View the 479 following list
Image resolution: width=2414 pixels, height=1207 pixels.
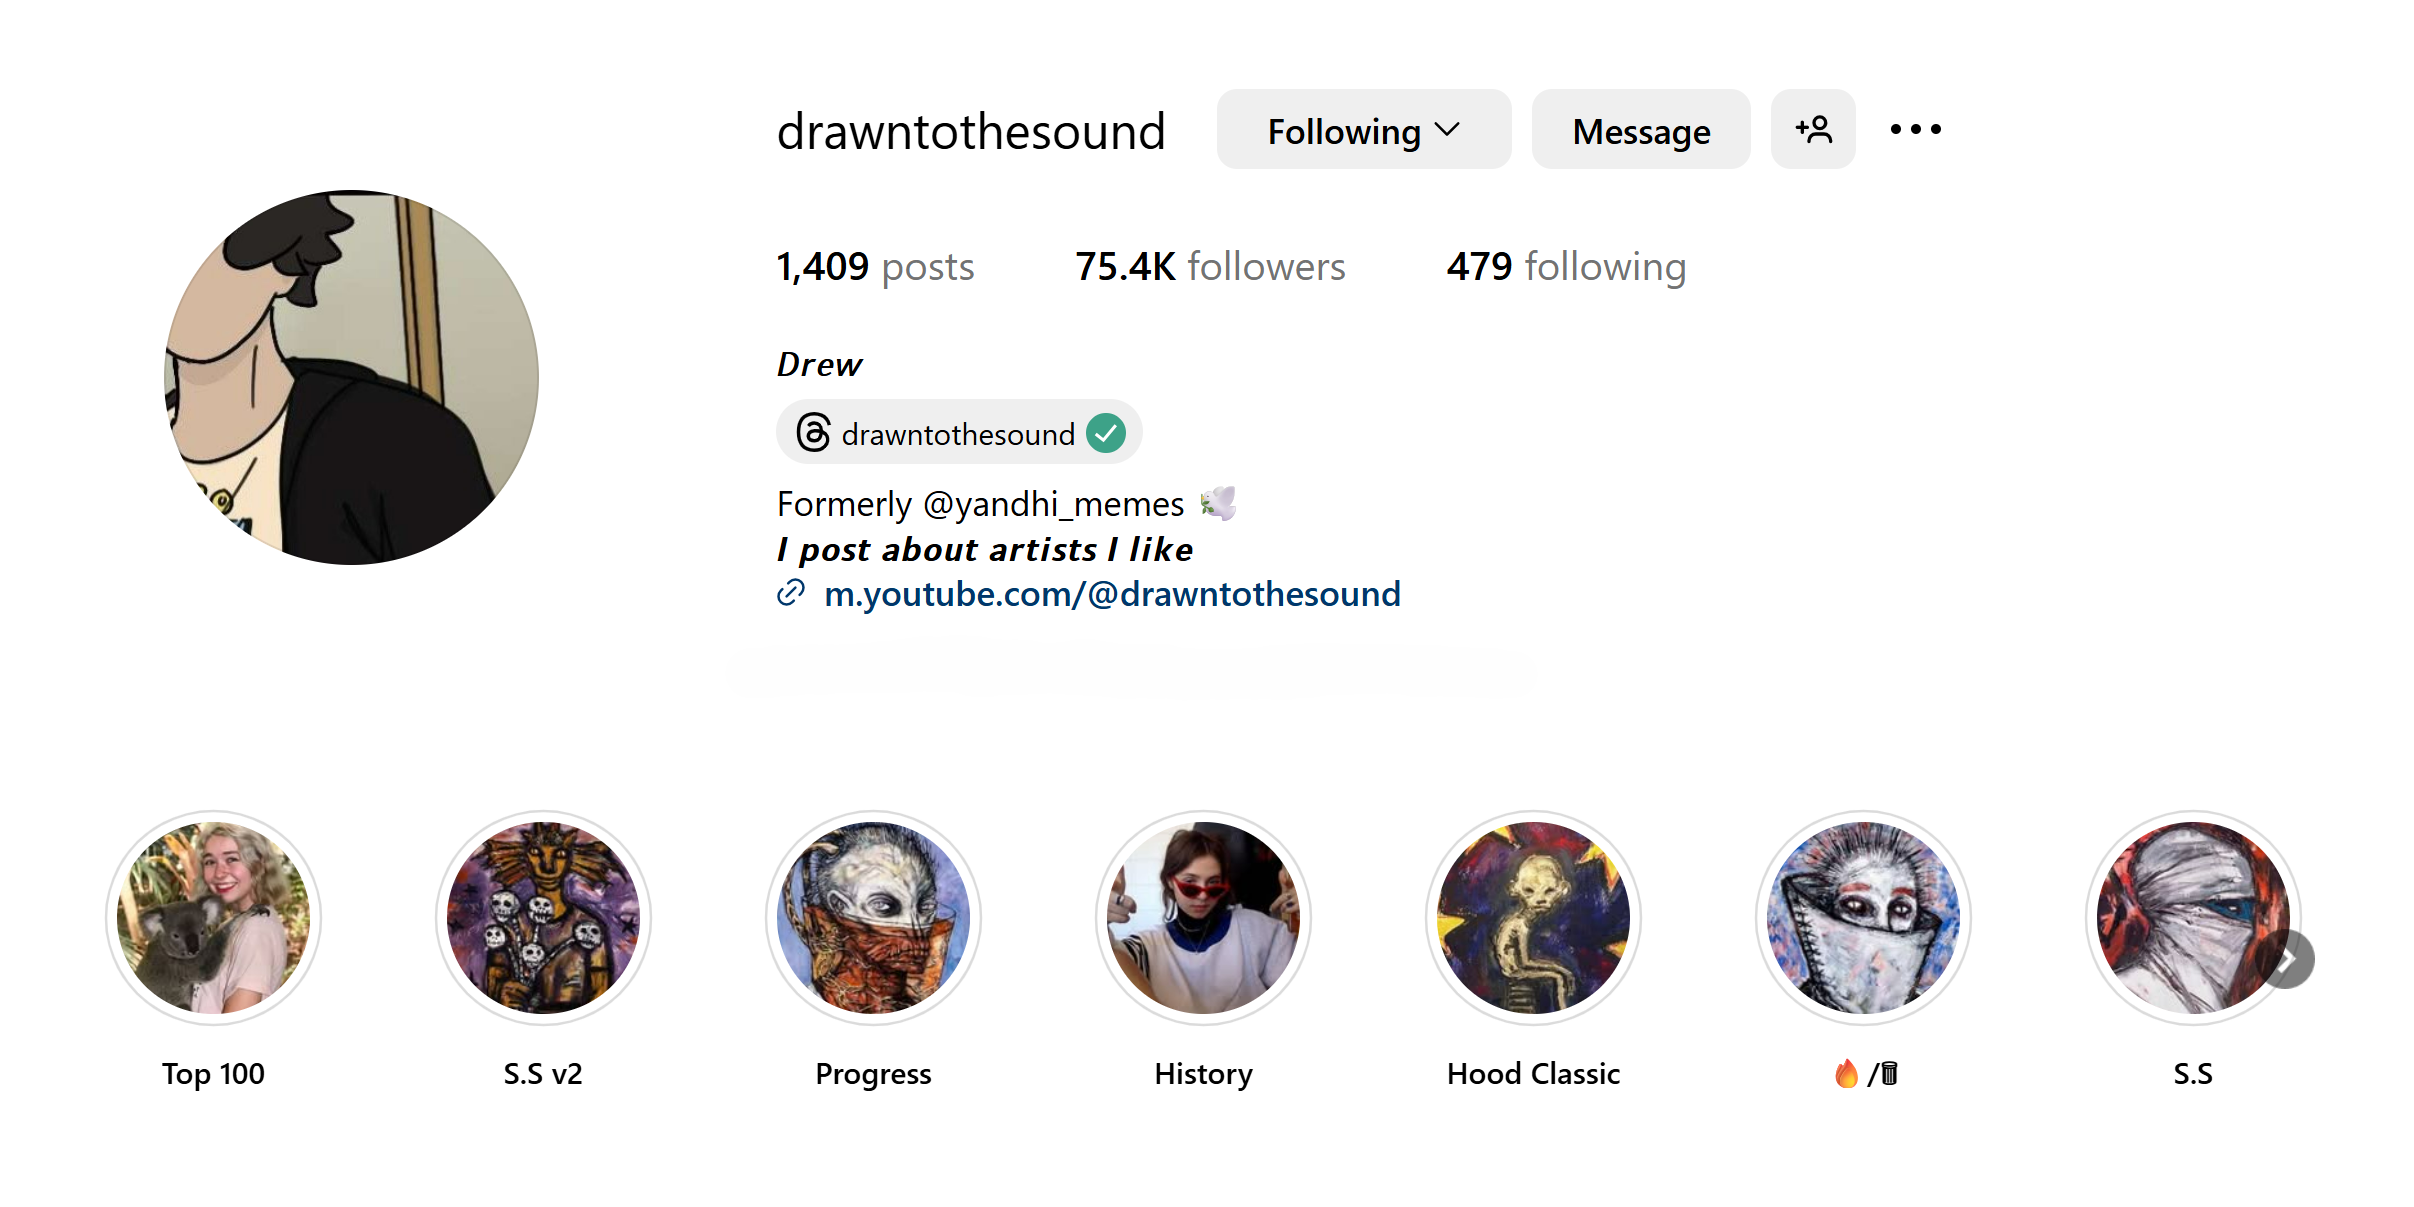[x=1566, y=267]
